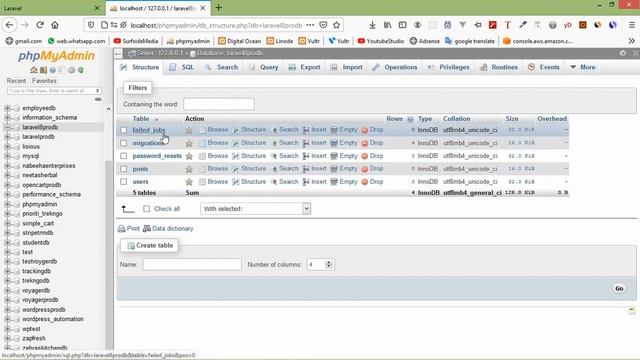The height and width of the screenshot is (360, 640).
Task: Click the favorite star for posts table
Action: pyautogui.click(x=189, y=169)
